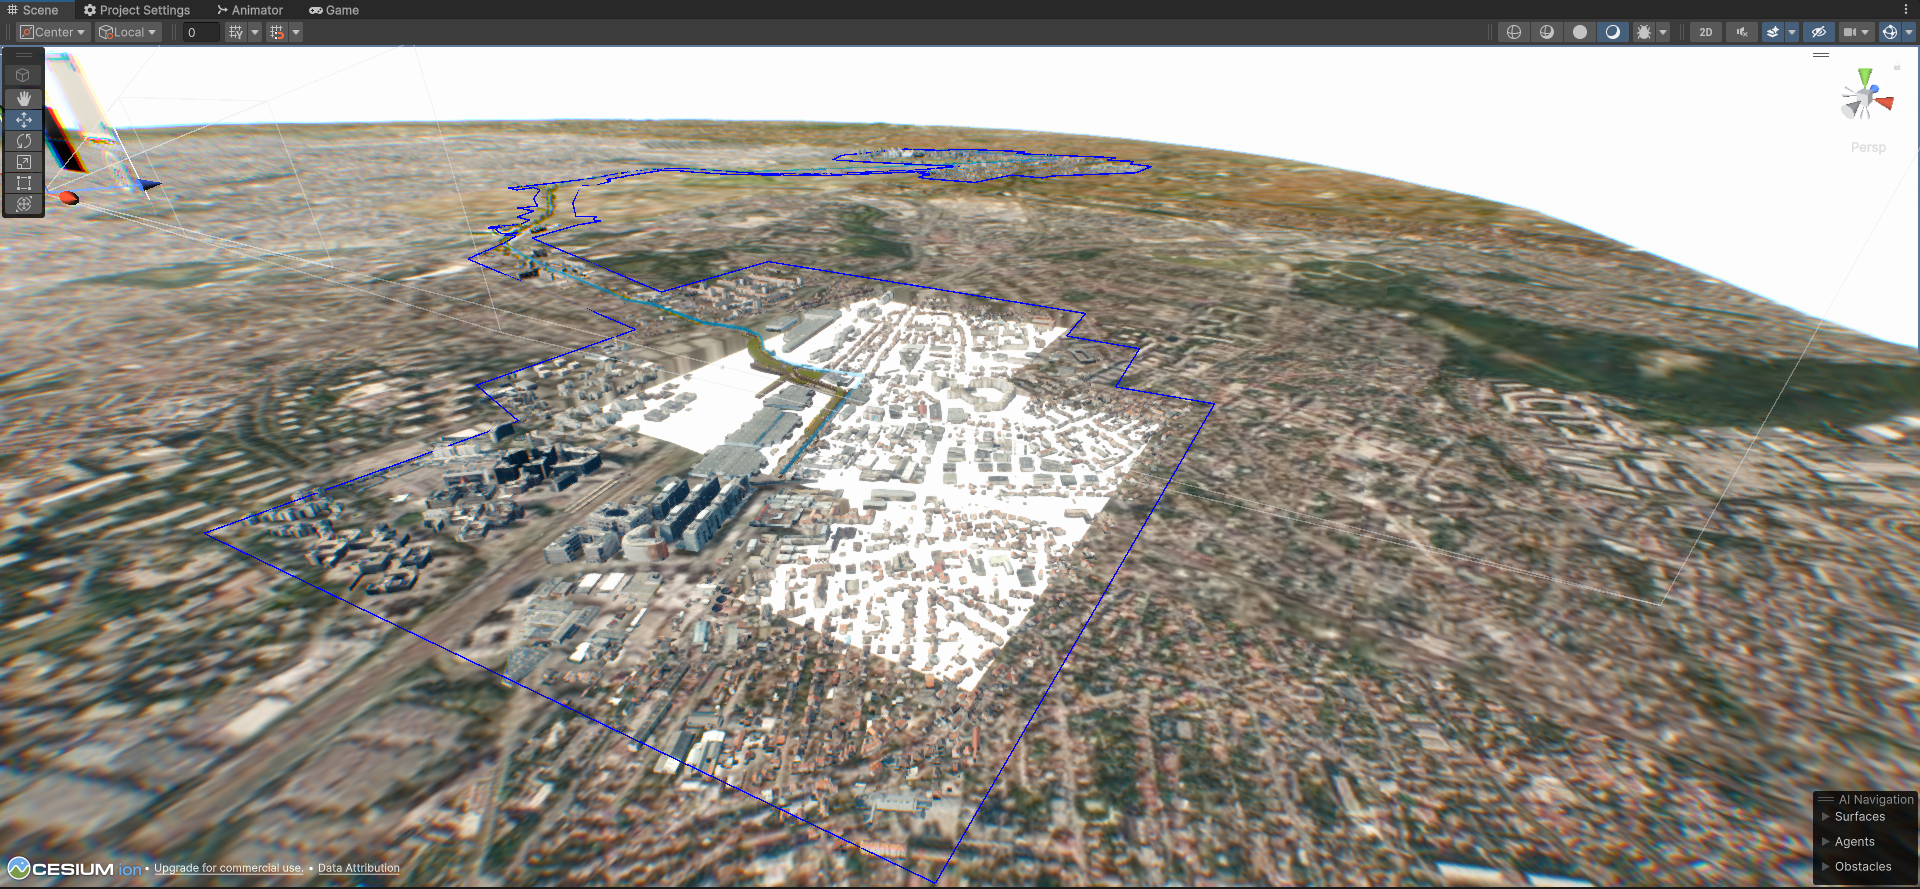Screen dimensions: 1920x889
Task: Click the tools overlay drag handle
Action: [x=24, y=55]
